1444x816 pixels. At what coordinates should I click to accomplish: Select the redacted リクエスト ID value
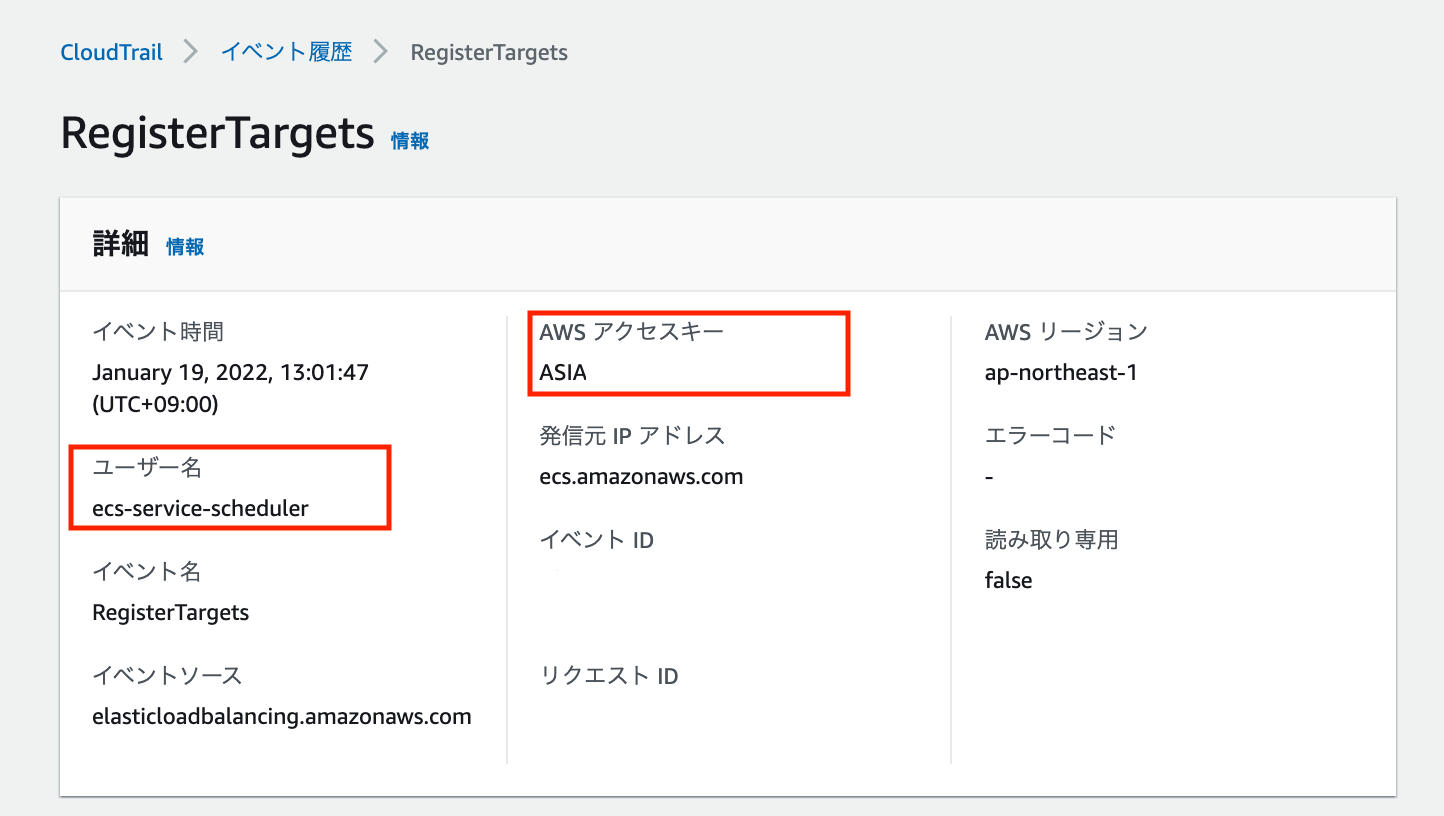pos(684,734)
